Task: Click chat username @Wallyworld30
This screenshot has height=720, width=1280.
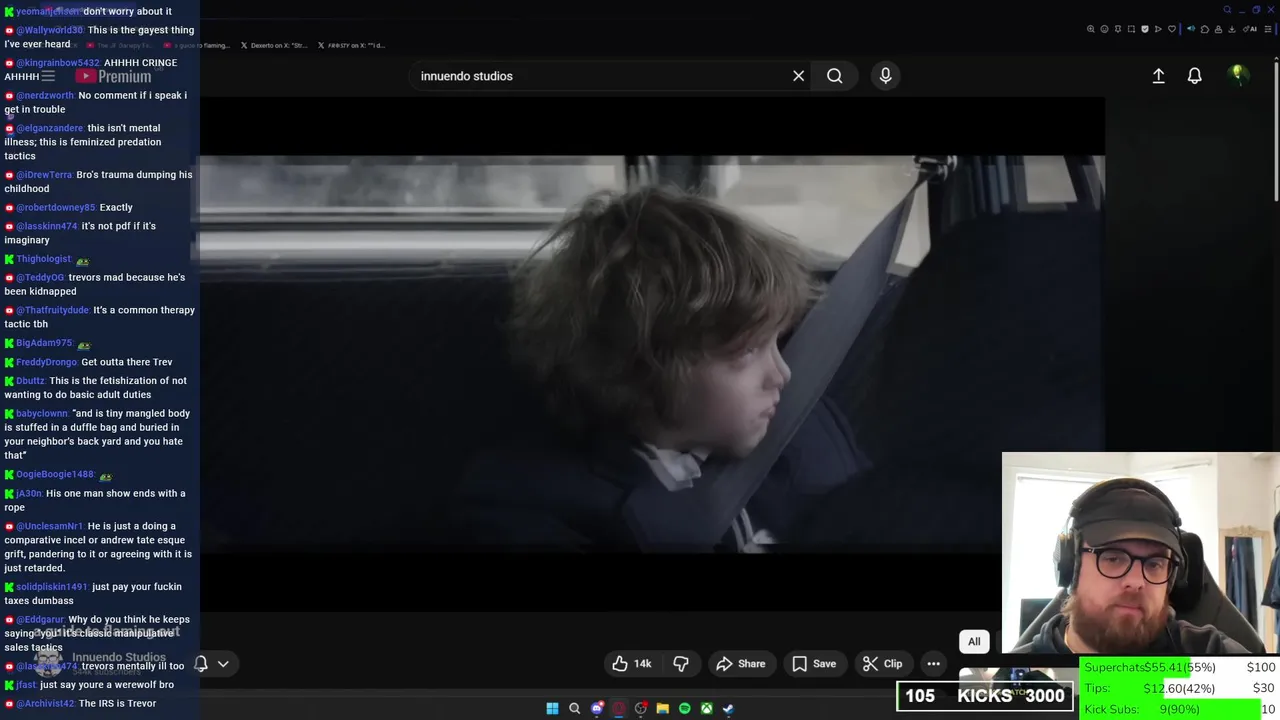Action: [x=49, y=30]
